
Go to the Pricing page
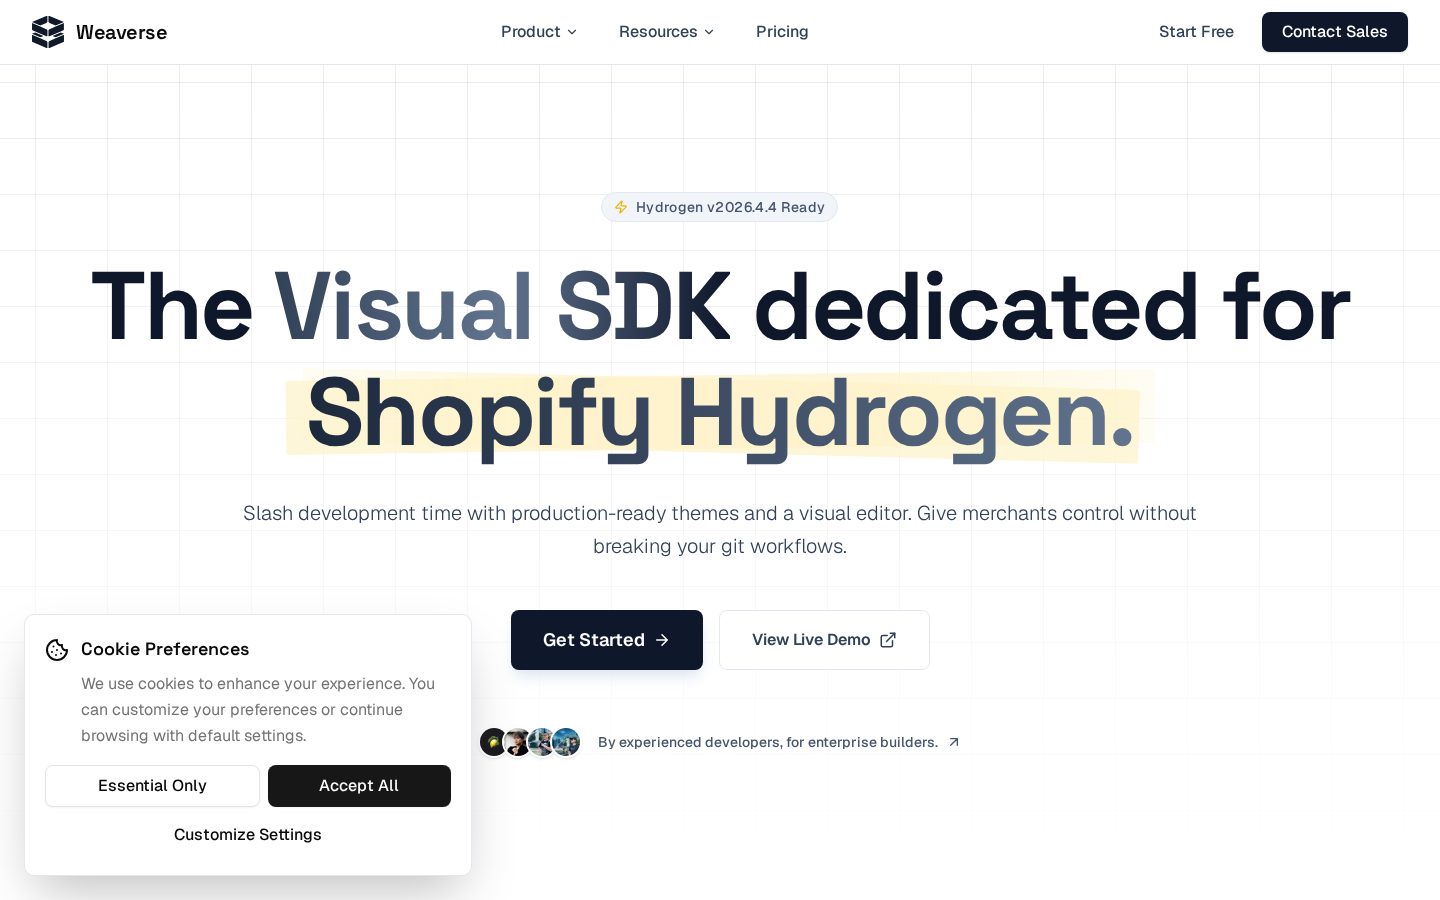(x=782, y=32)
